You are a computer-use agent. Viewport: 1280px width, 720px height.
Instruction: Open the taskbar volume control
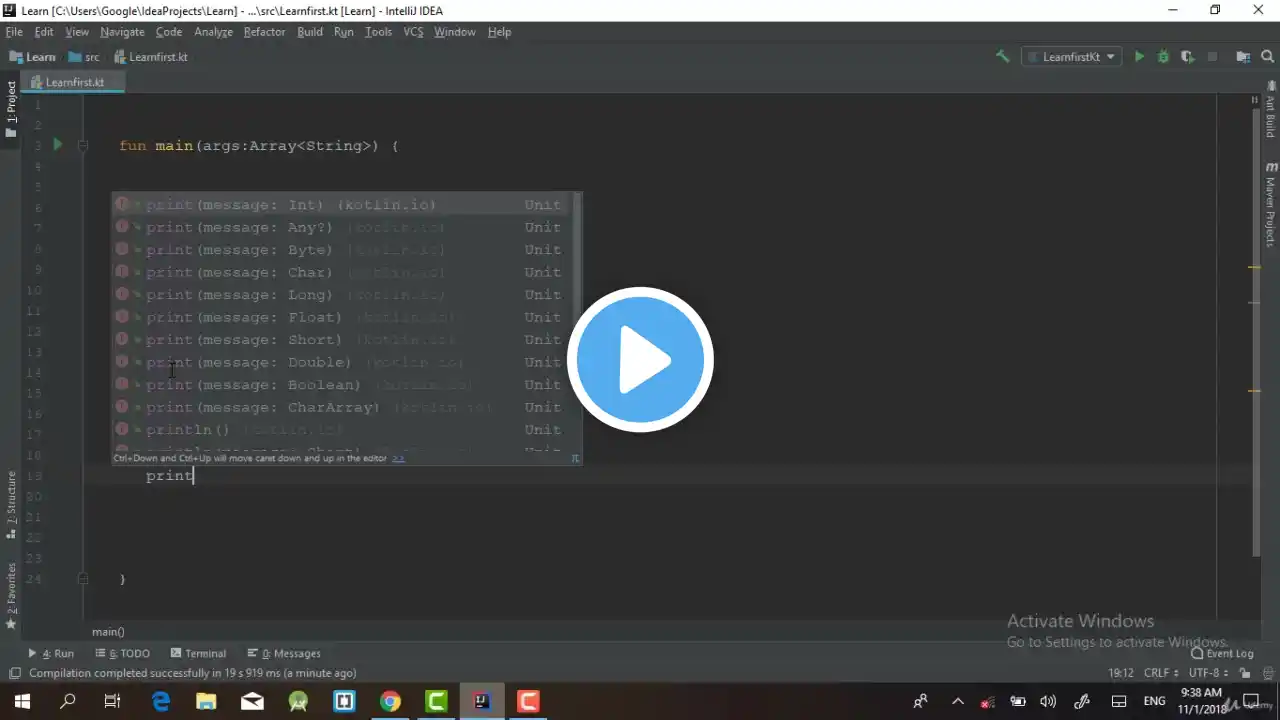pos(1048,701)
